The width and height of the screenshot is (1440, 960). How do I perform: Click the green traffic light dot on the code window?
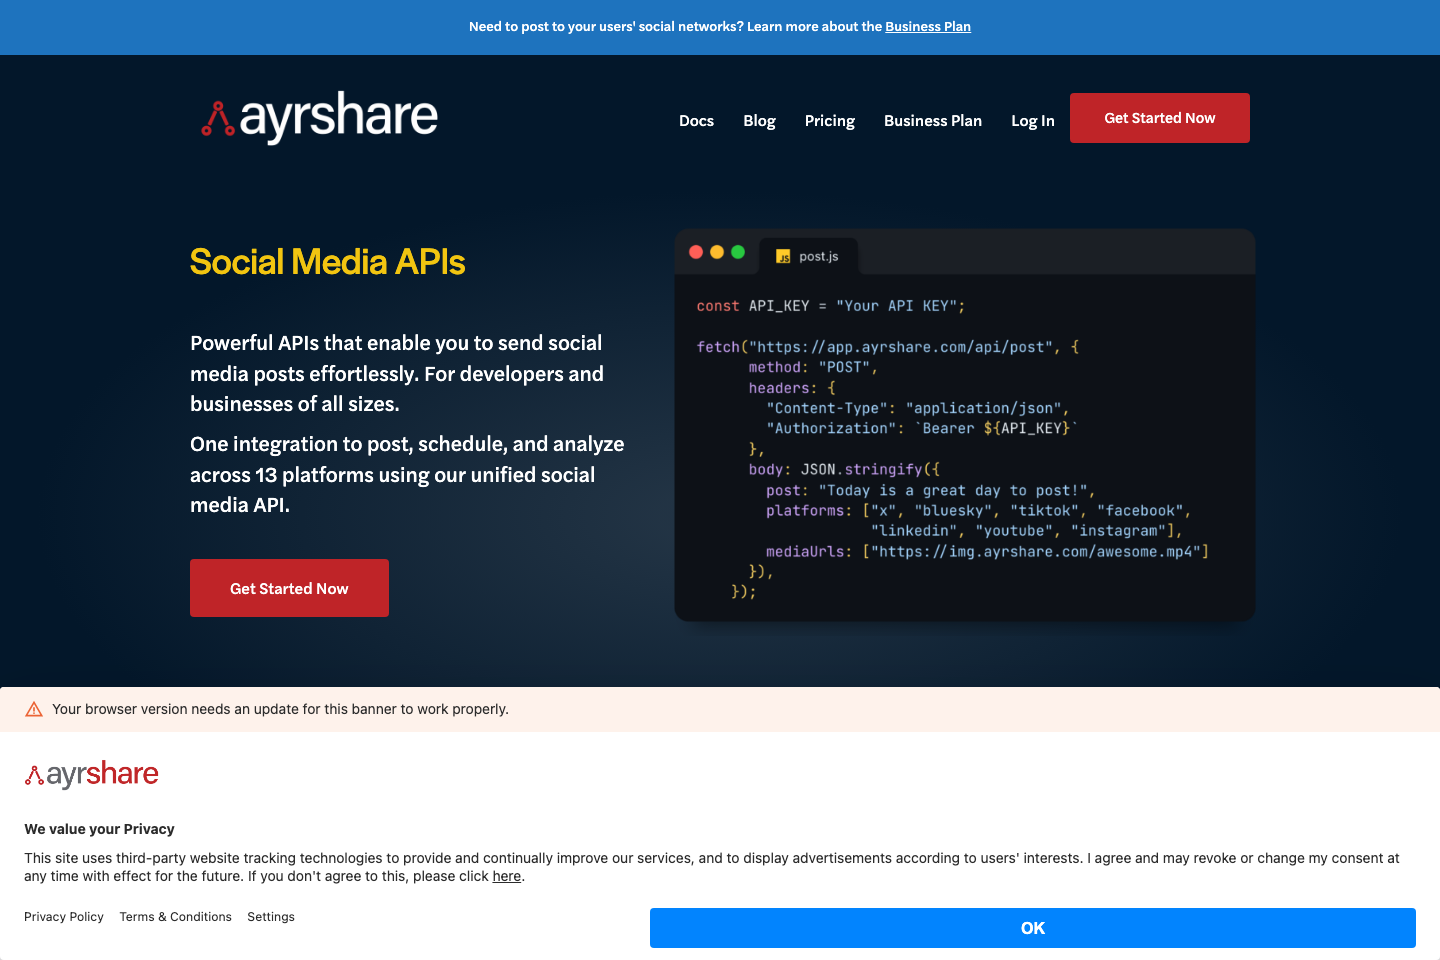[x=738, y=252]
